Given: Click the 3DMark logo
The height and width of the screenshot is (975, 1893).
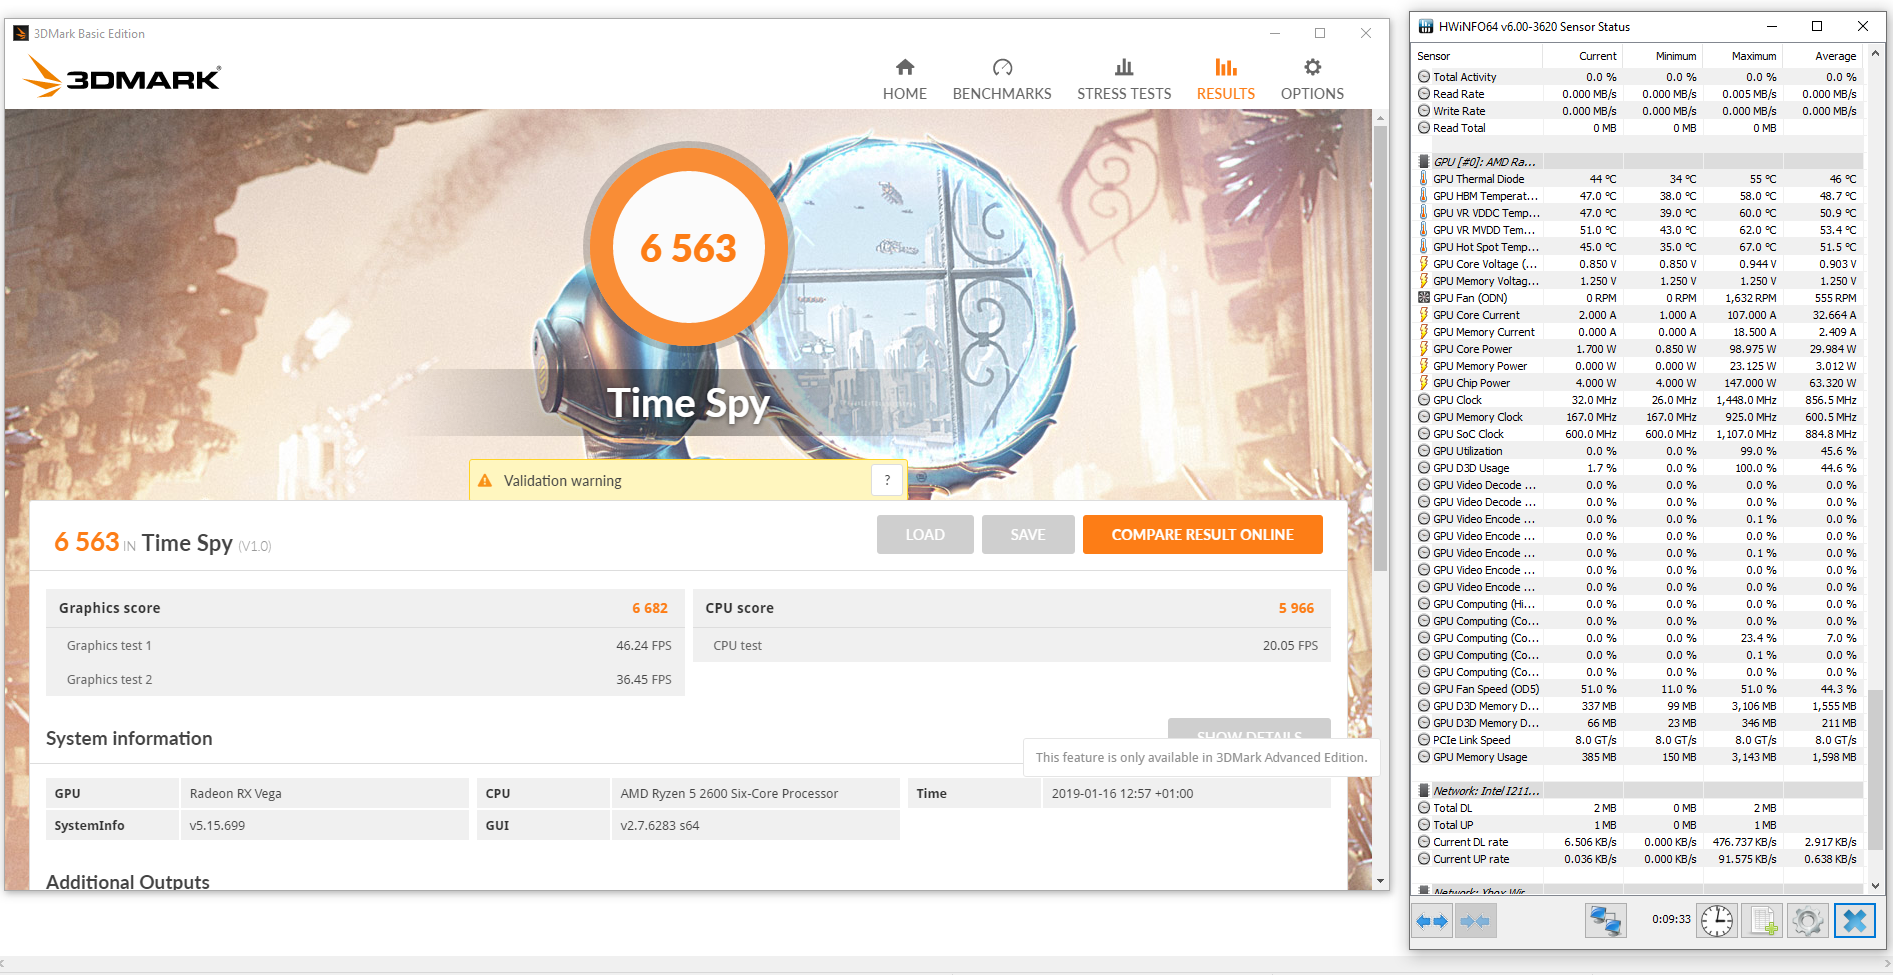Looking at the screenshot, I should [x=122, y=77].
